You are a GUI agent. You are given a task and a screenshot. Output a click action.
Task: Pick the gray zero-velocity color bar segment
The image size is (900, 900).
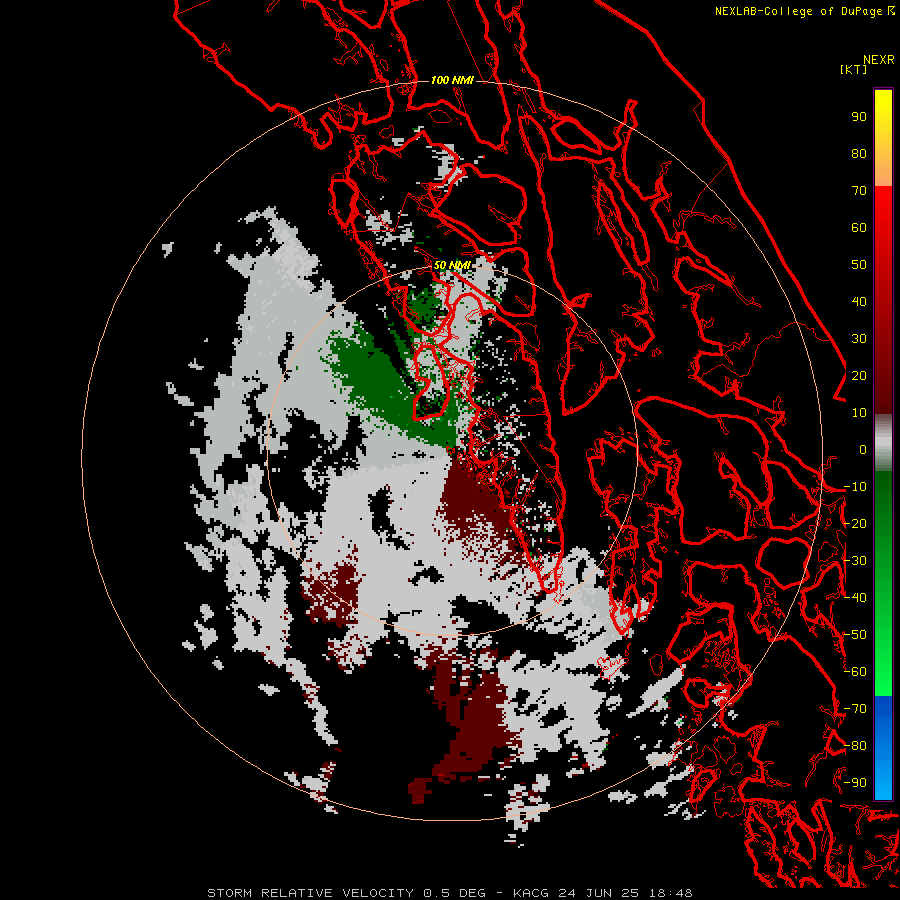pos(883,443)
